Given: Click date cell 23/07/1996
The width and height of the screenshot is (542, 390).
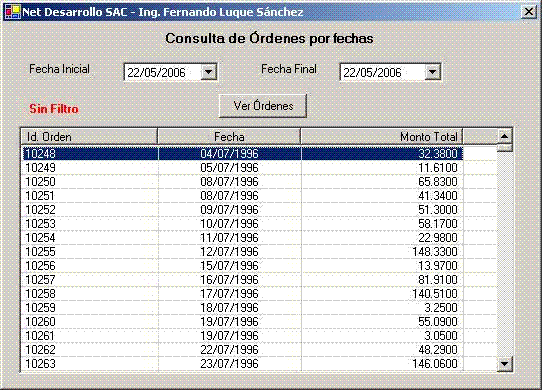Looking at the screenshot, I should pos(230,364).
